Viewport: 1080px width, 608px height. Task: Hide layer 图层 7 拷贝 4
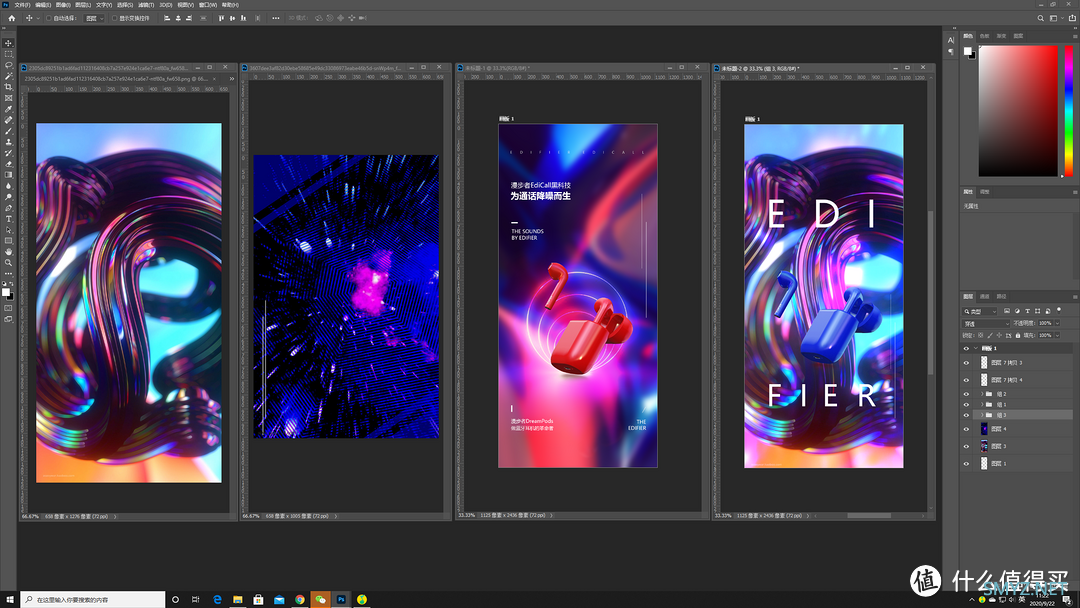click(966, 380)
